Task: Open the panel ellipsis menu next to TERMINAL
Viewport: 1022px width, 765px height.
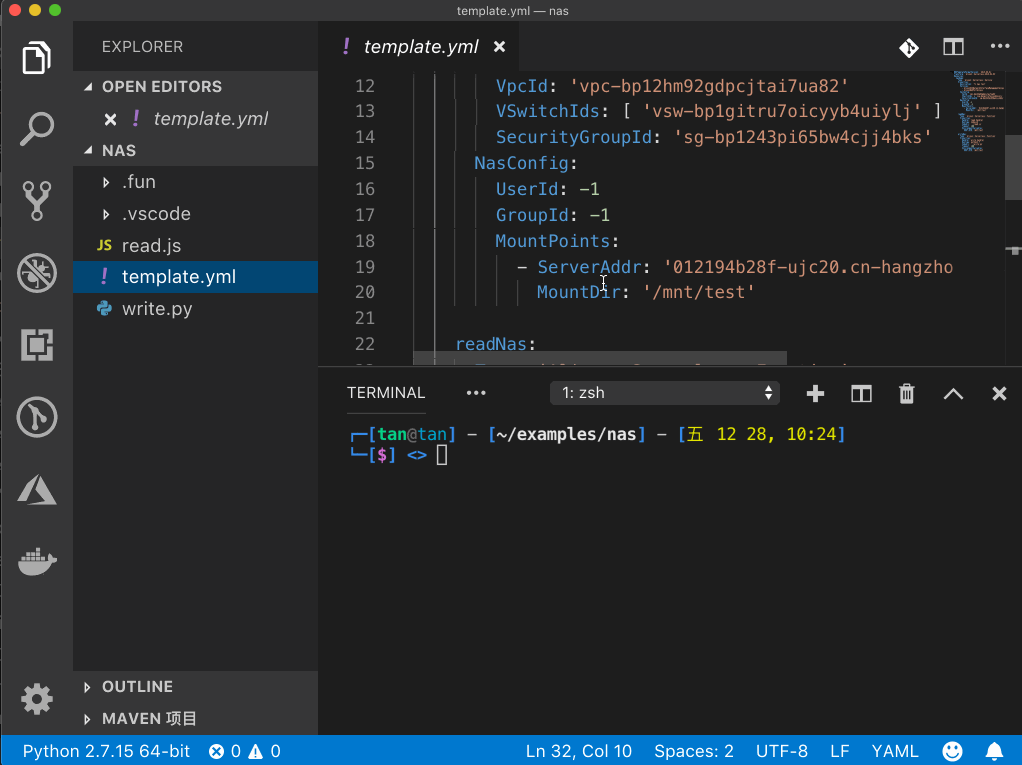Action: [476, 393]
